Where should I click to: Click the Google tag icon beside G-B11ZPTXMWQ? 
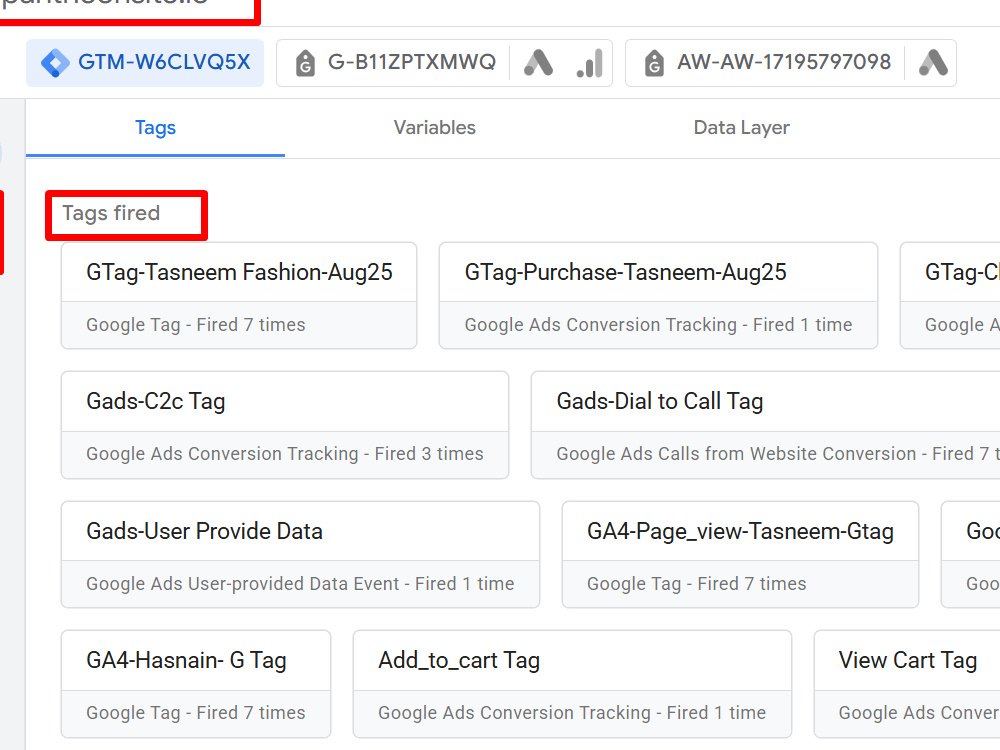pos(305,62)
